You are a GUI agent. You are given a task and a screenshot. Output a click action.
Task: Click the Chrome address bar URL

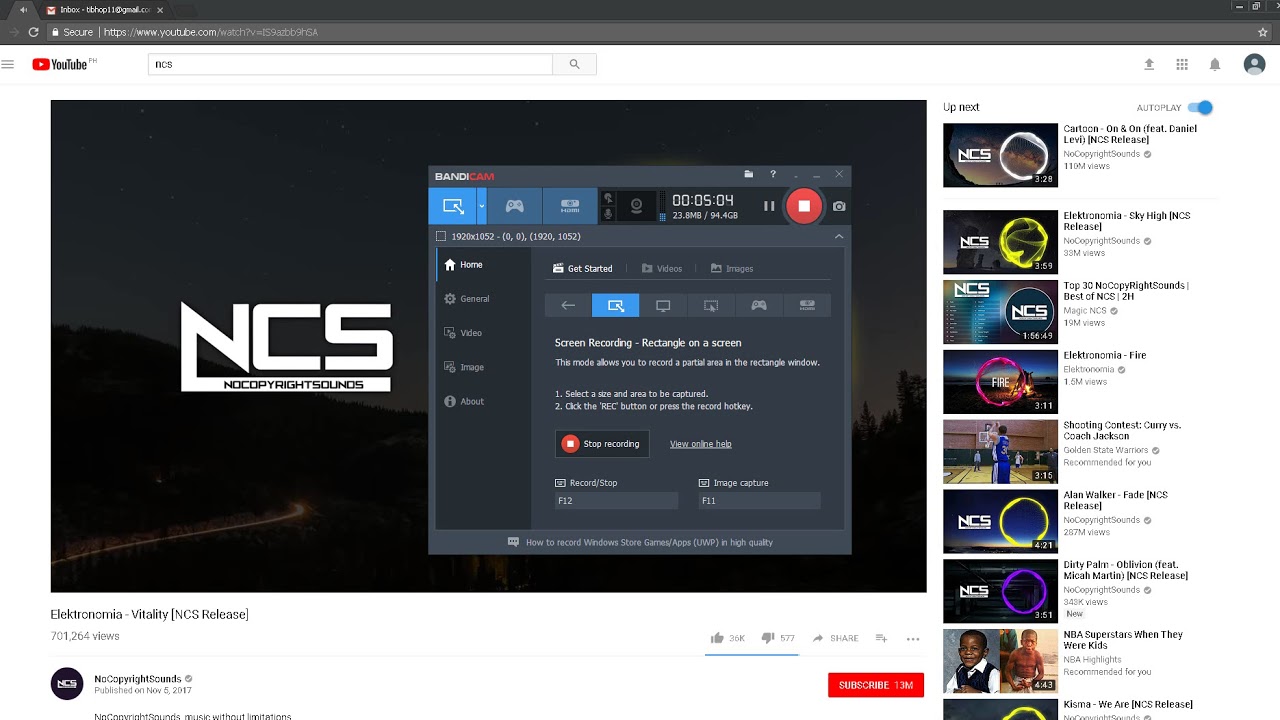click(211, 32)
